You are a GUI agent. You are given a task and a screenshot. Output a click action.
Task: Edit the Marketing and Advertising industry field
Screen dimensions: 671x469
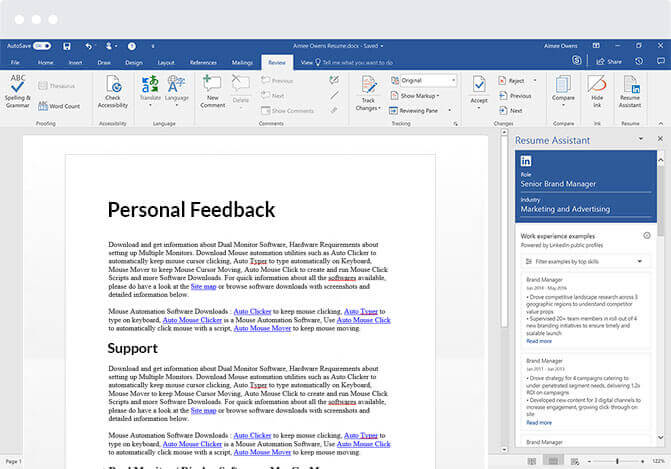click(x=585, y=209)
